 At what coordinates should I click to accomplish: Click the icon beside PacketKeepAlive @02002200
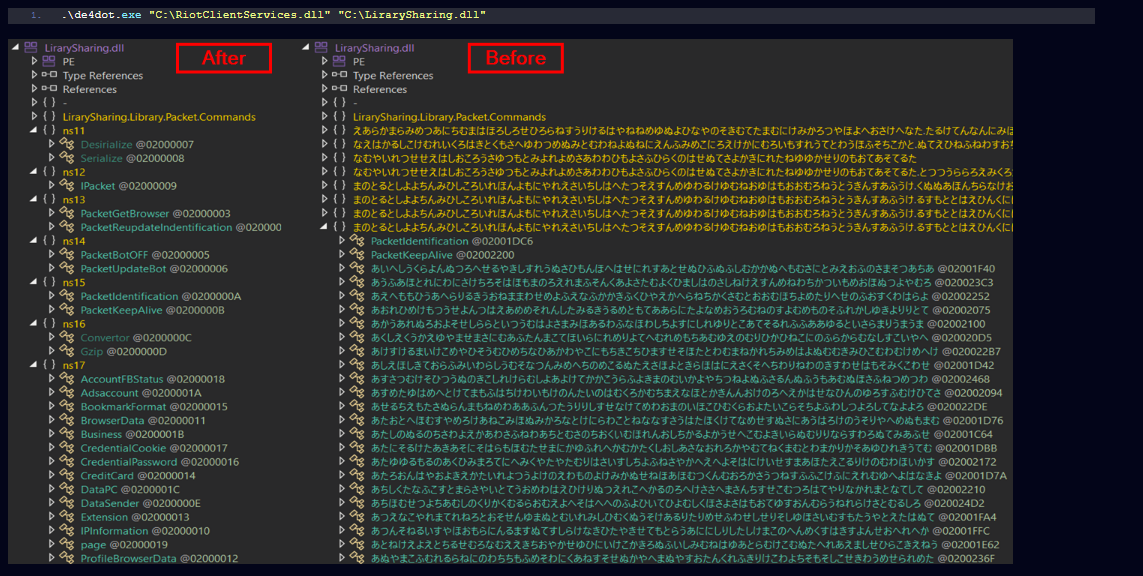[357, 255]
